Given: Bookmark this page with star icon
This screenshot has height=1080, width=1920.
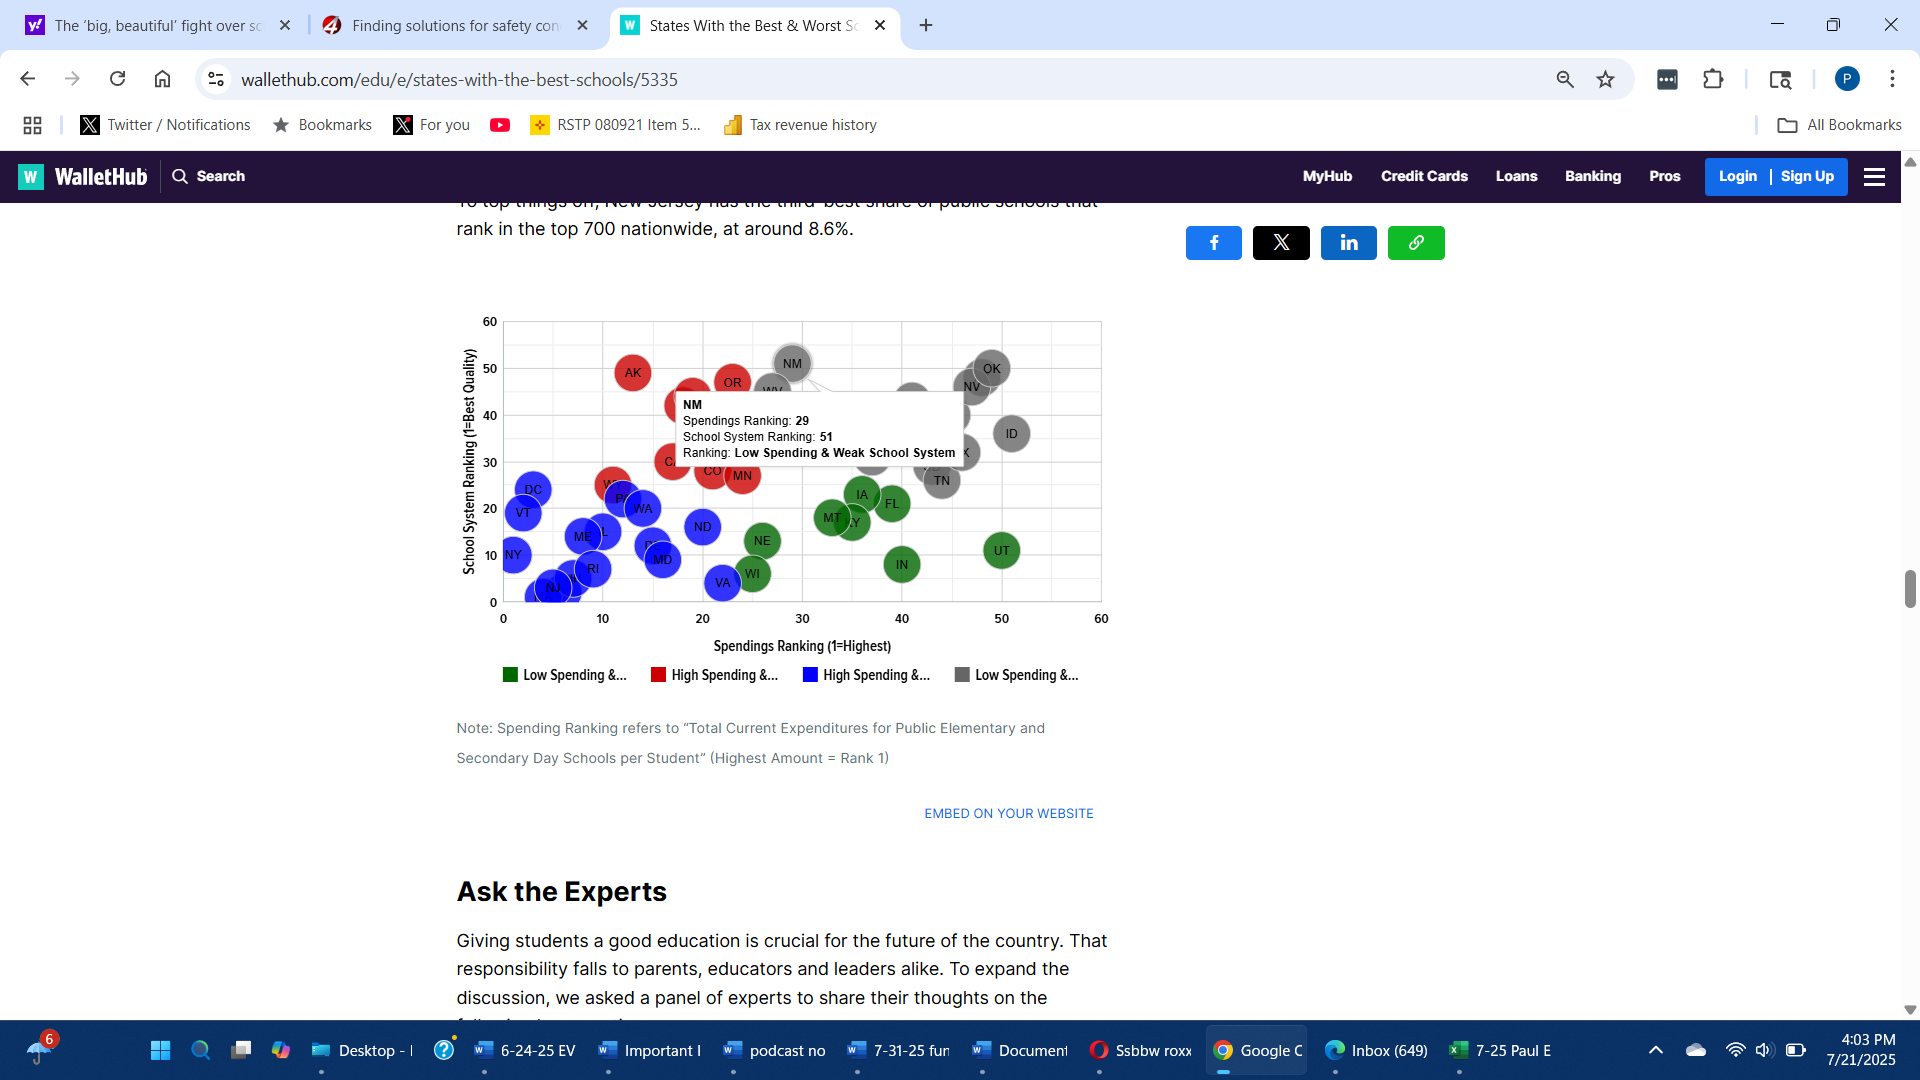Looking at the screenshot, I should (1605, 79).
